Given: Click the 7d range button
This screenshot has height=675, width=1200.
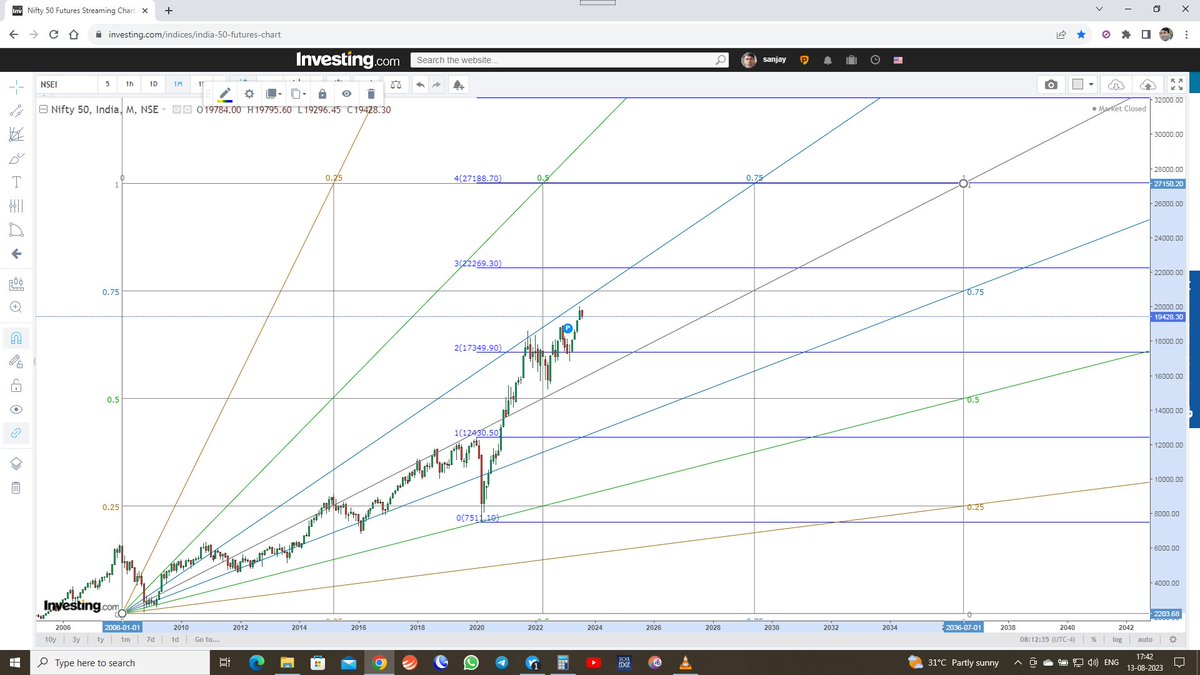Looking at the screenshot, I should coord(150,638).
